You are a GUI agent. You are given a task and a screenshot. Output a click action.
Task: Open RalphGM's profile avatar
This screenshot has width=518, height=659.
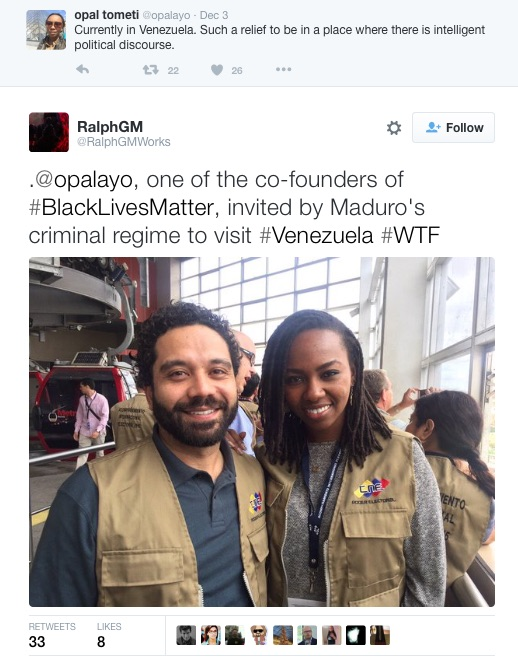(49, 132)
